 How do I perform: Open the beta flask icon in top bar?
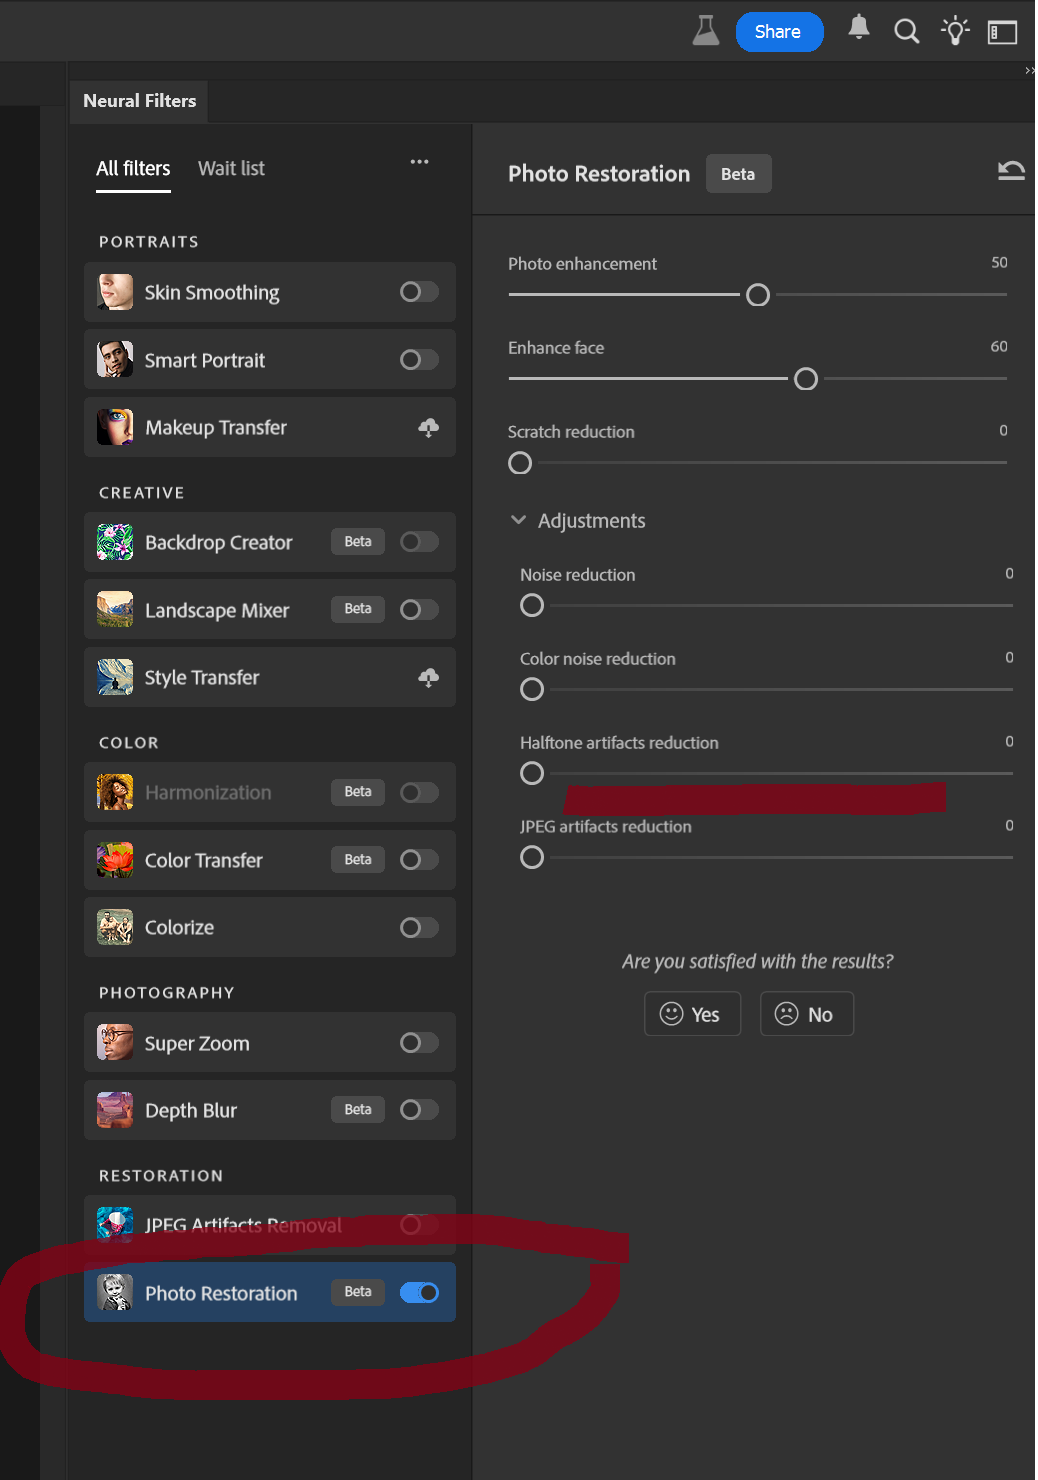[x=706, y=31]
